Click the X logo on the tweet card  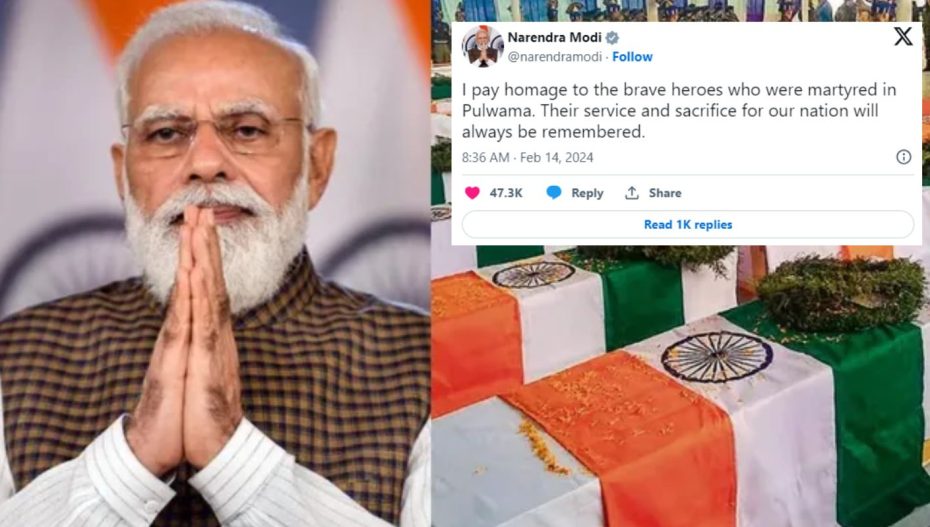(903, 37)
